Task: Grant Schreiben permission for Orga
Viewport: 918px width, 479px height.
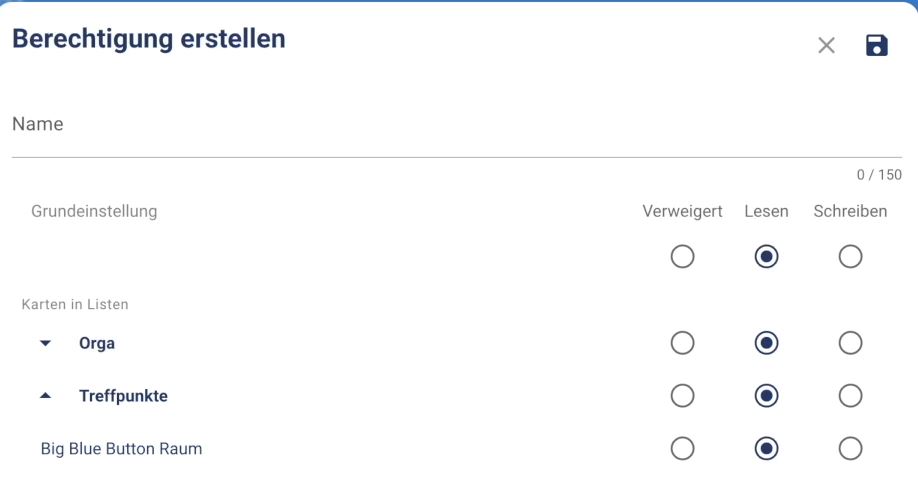Action: point(850,343)
